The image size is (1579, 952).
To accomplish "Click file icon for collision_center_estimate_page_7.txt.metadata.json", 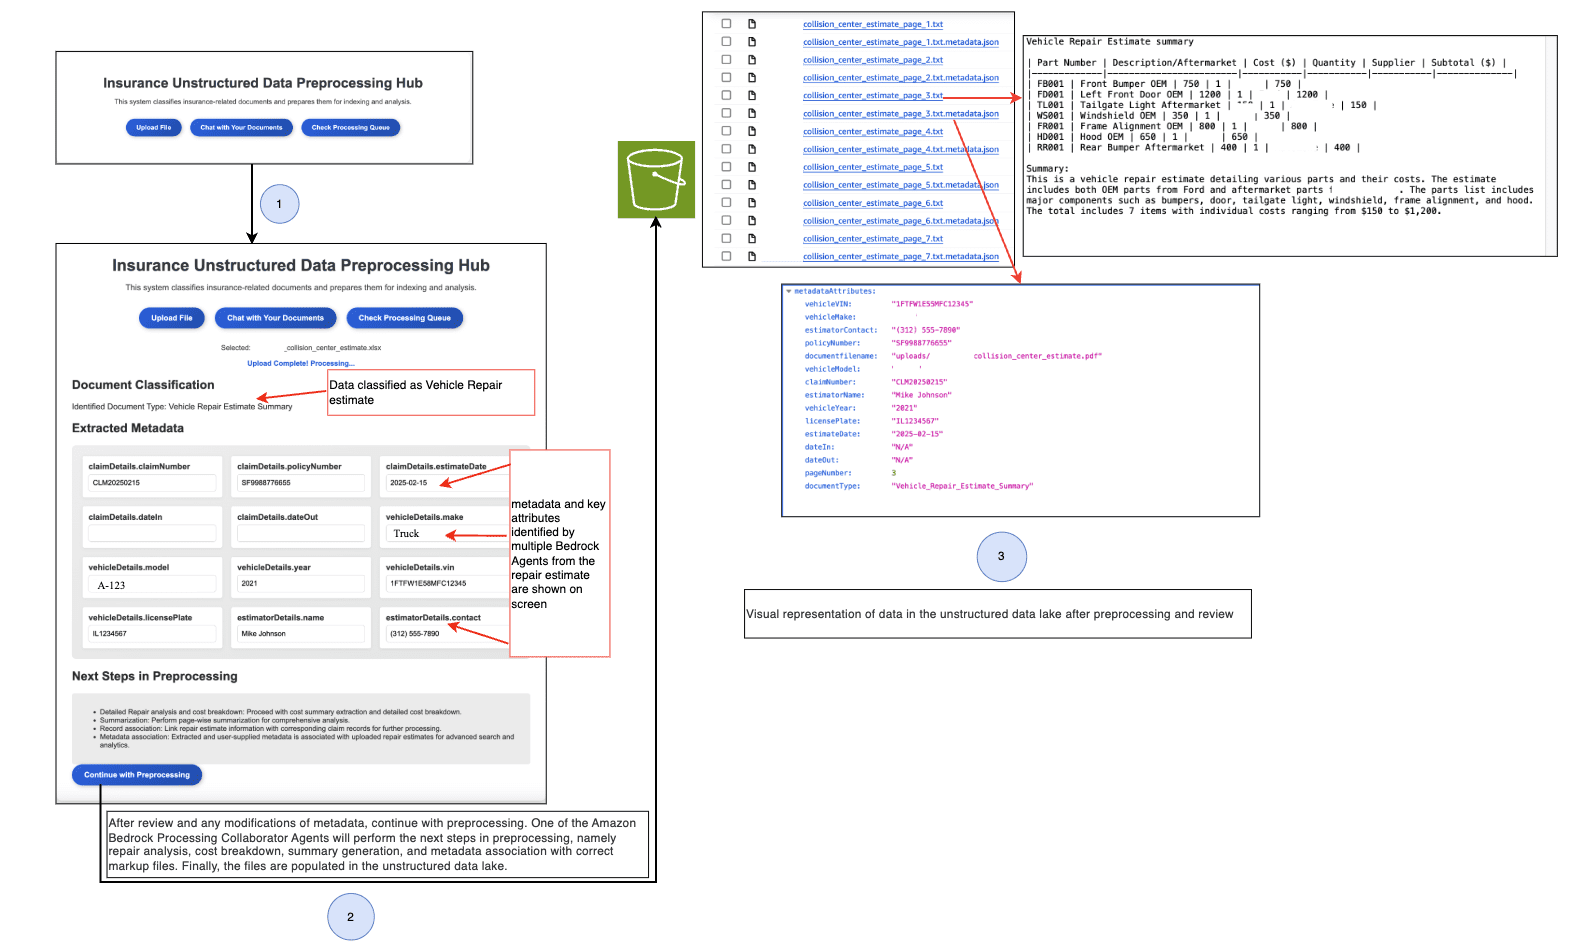I will pos(752,257).
